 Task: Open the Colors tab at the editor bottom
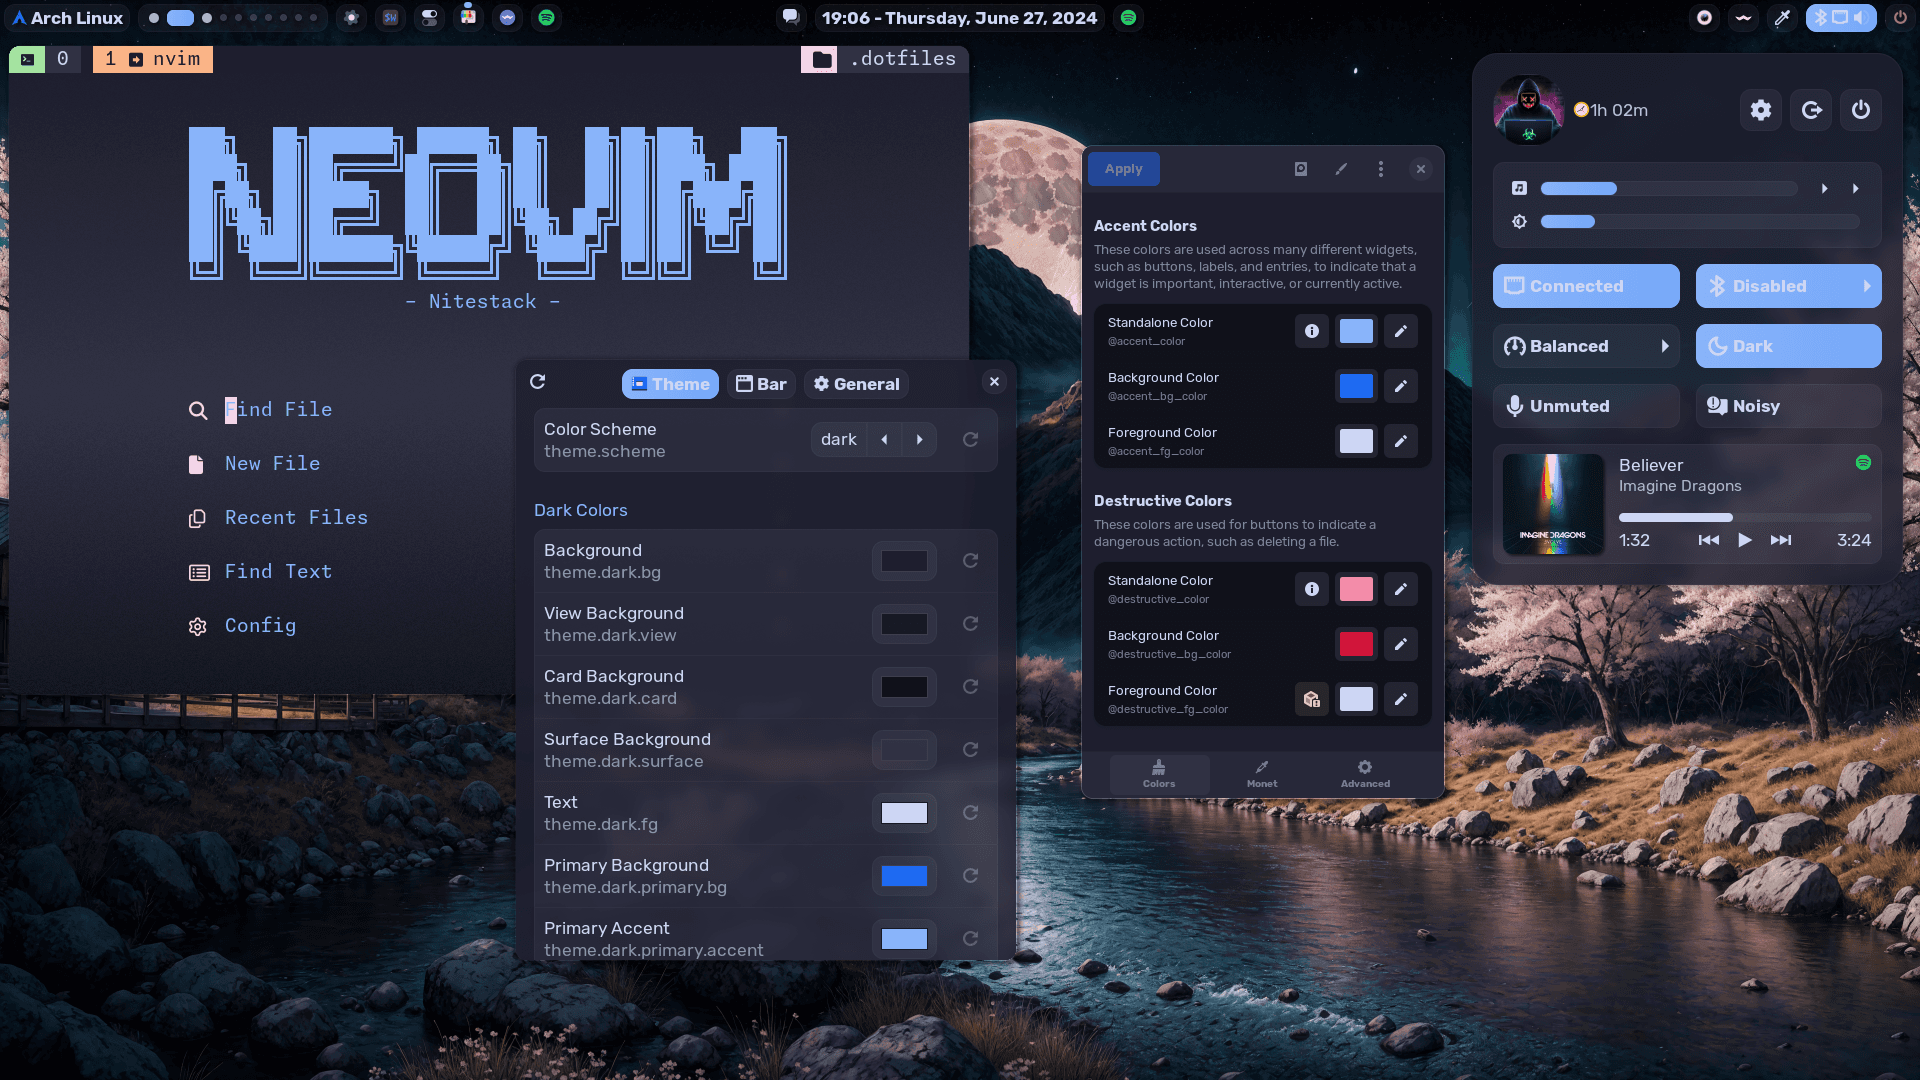tap(1159, 774)
